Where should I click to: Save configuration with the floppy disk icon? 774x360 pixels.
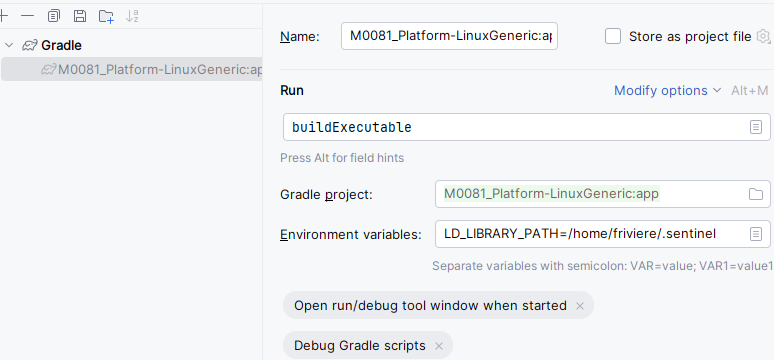coord(79,16)
